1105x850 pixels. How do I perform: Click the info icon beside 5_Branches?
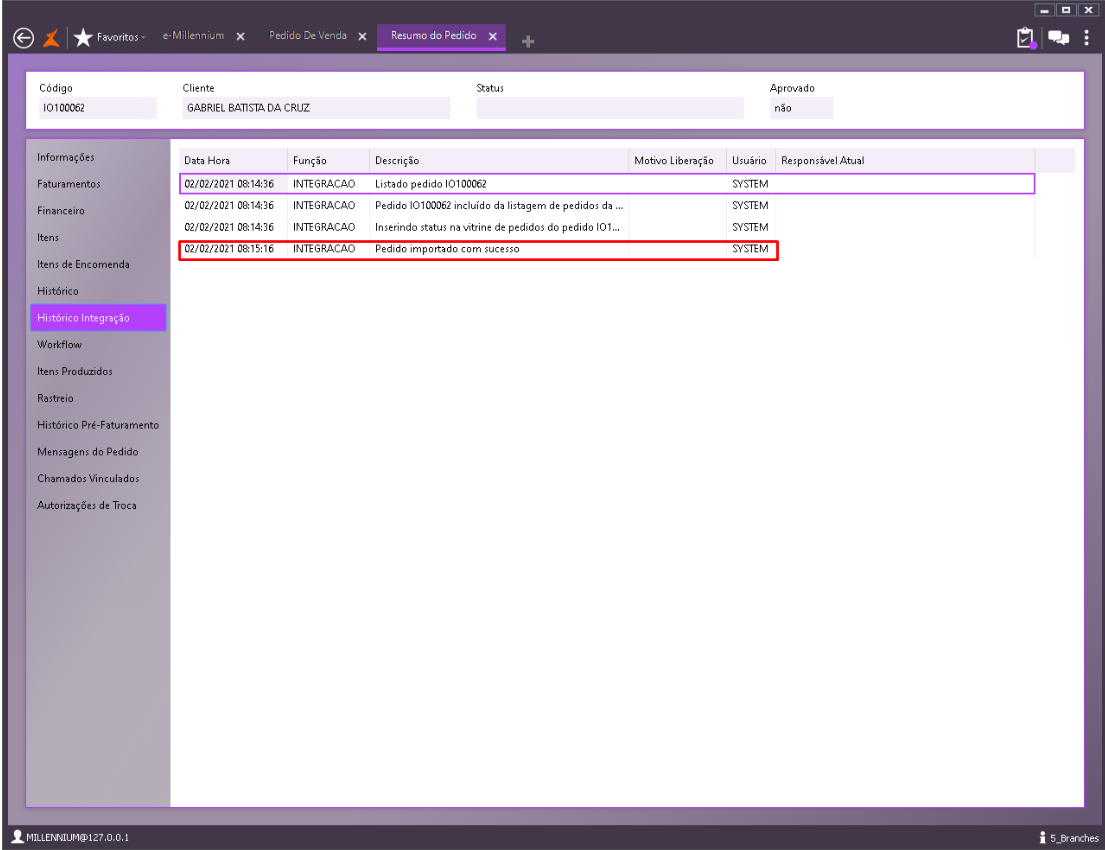[x=1042, y=837]
